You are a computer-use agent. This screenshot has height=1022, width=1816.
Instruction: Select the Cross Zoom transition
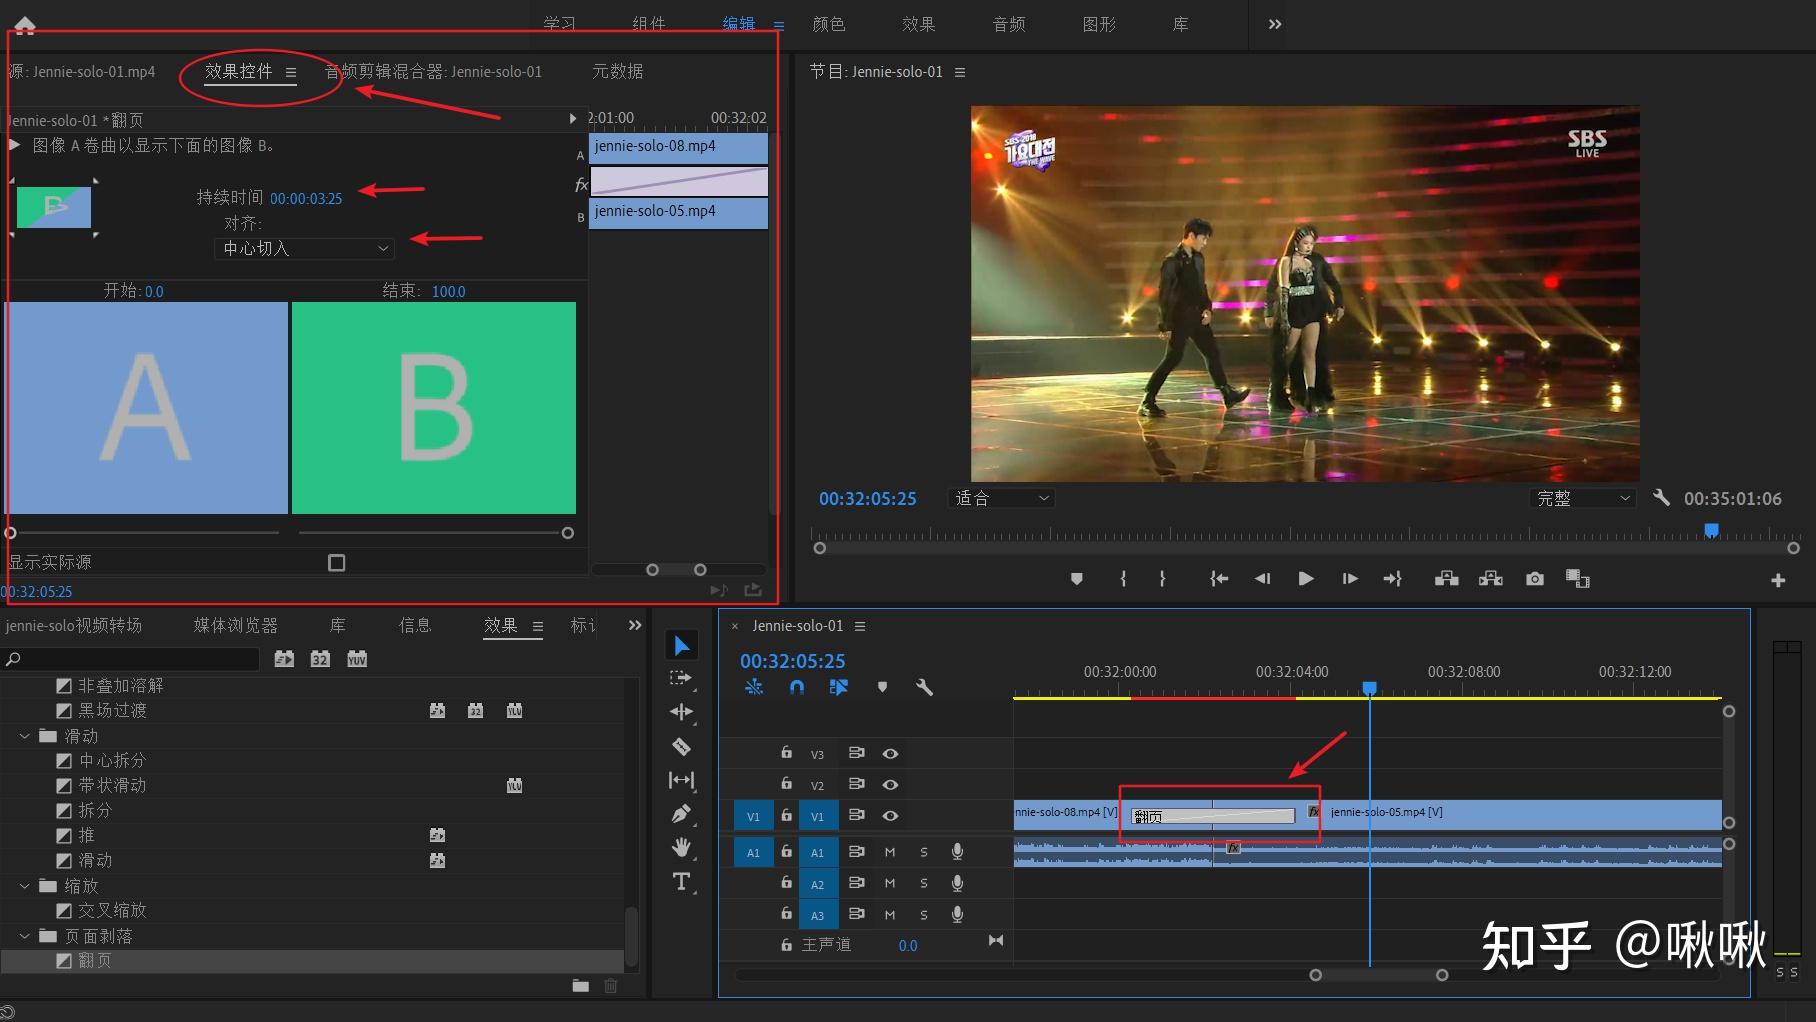click(112, 911)
